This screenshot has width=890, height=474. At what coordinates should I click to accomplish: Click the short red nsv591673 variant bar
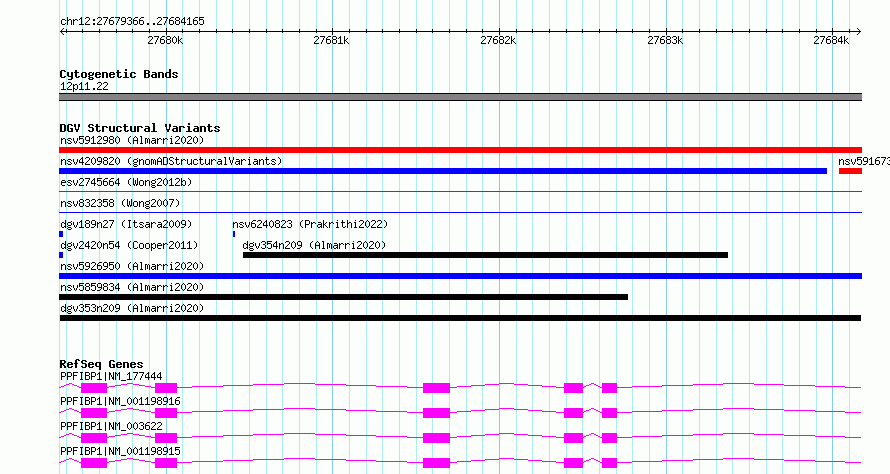pyautogui.click(x=850, y=171)
